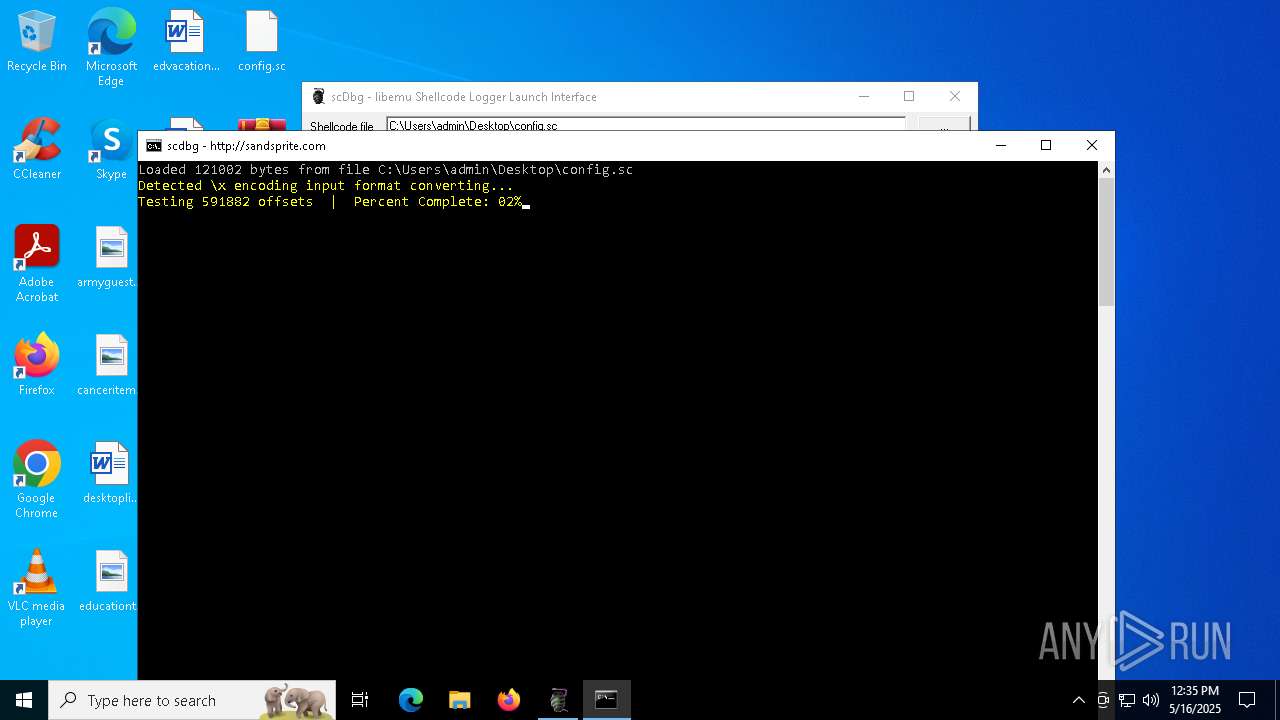
Task: Minimize the scDbg Launch Interface window
Action: coord(864,97)
